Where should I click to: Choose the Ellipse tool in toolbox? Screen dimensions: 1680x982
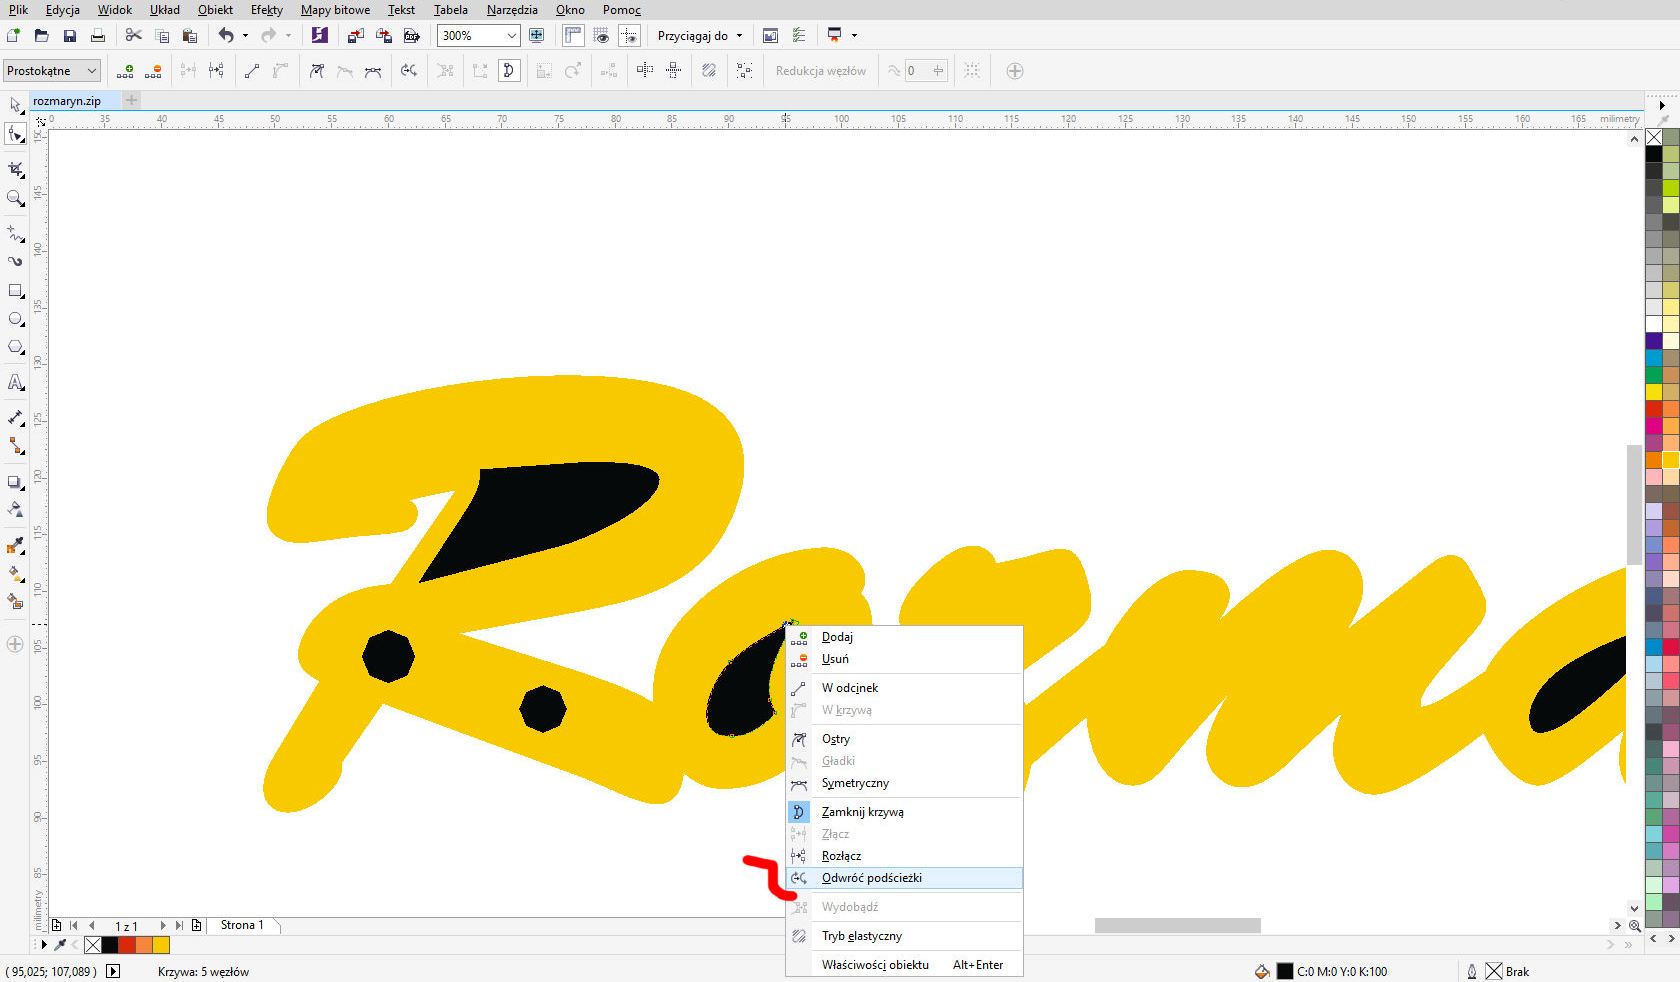[x=15, y=319]
